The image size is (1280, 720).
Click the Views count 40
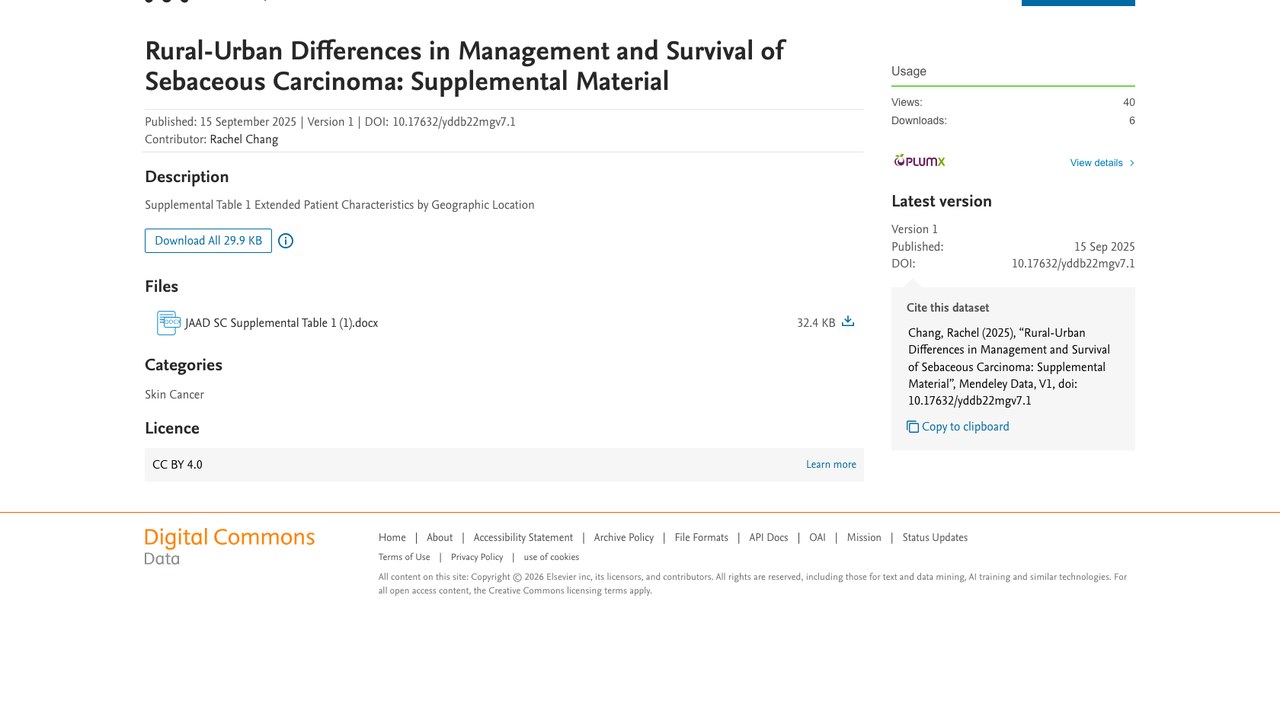1129,102
